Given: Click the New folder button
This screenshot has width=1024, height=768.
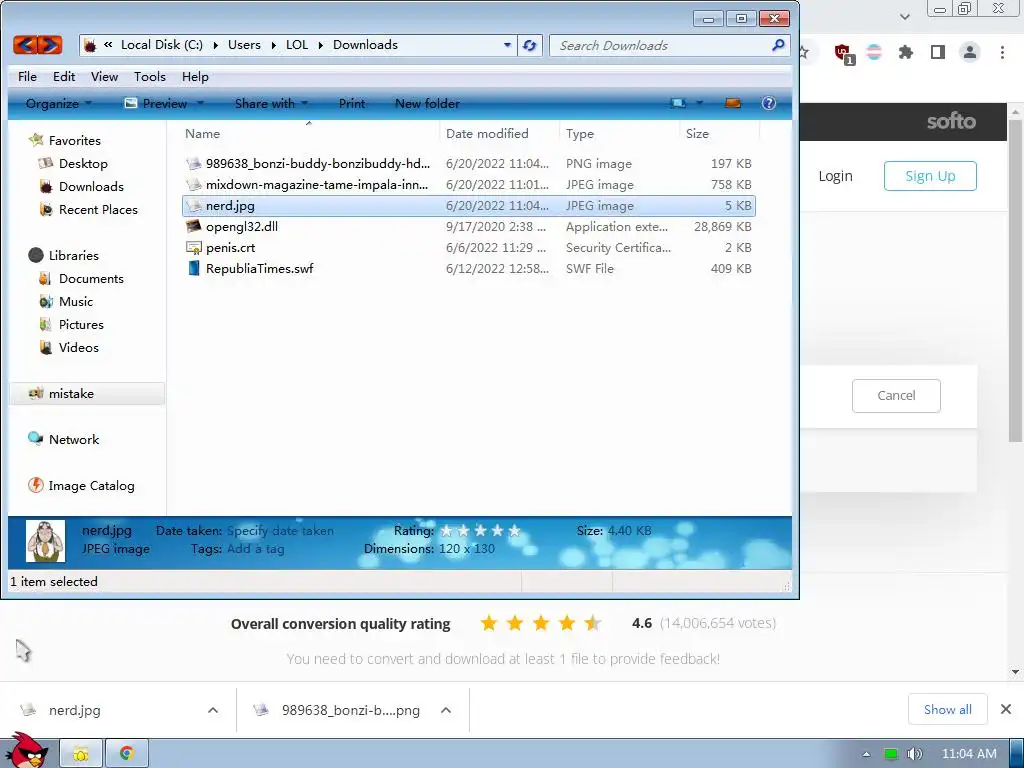Looking at the screenshot, I should coord(427,103).
